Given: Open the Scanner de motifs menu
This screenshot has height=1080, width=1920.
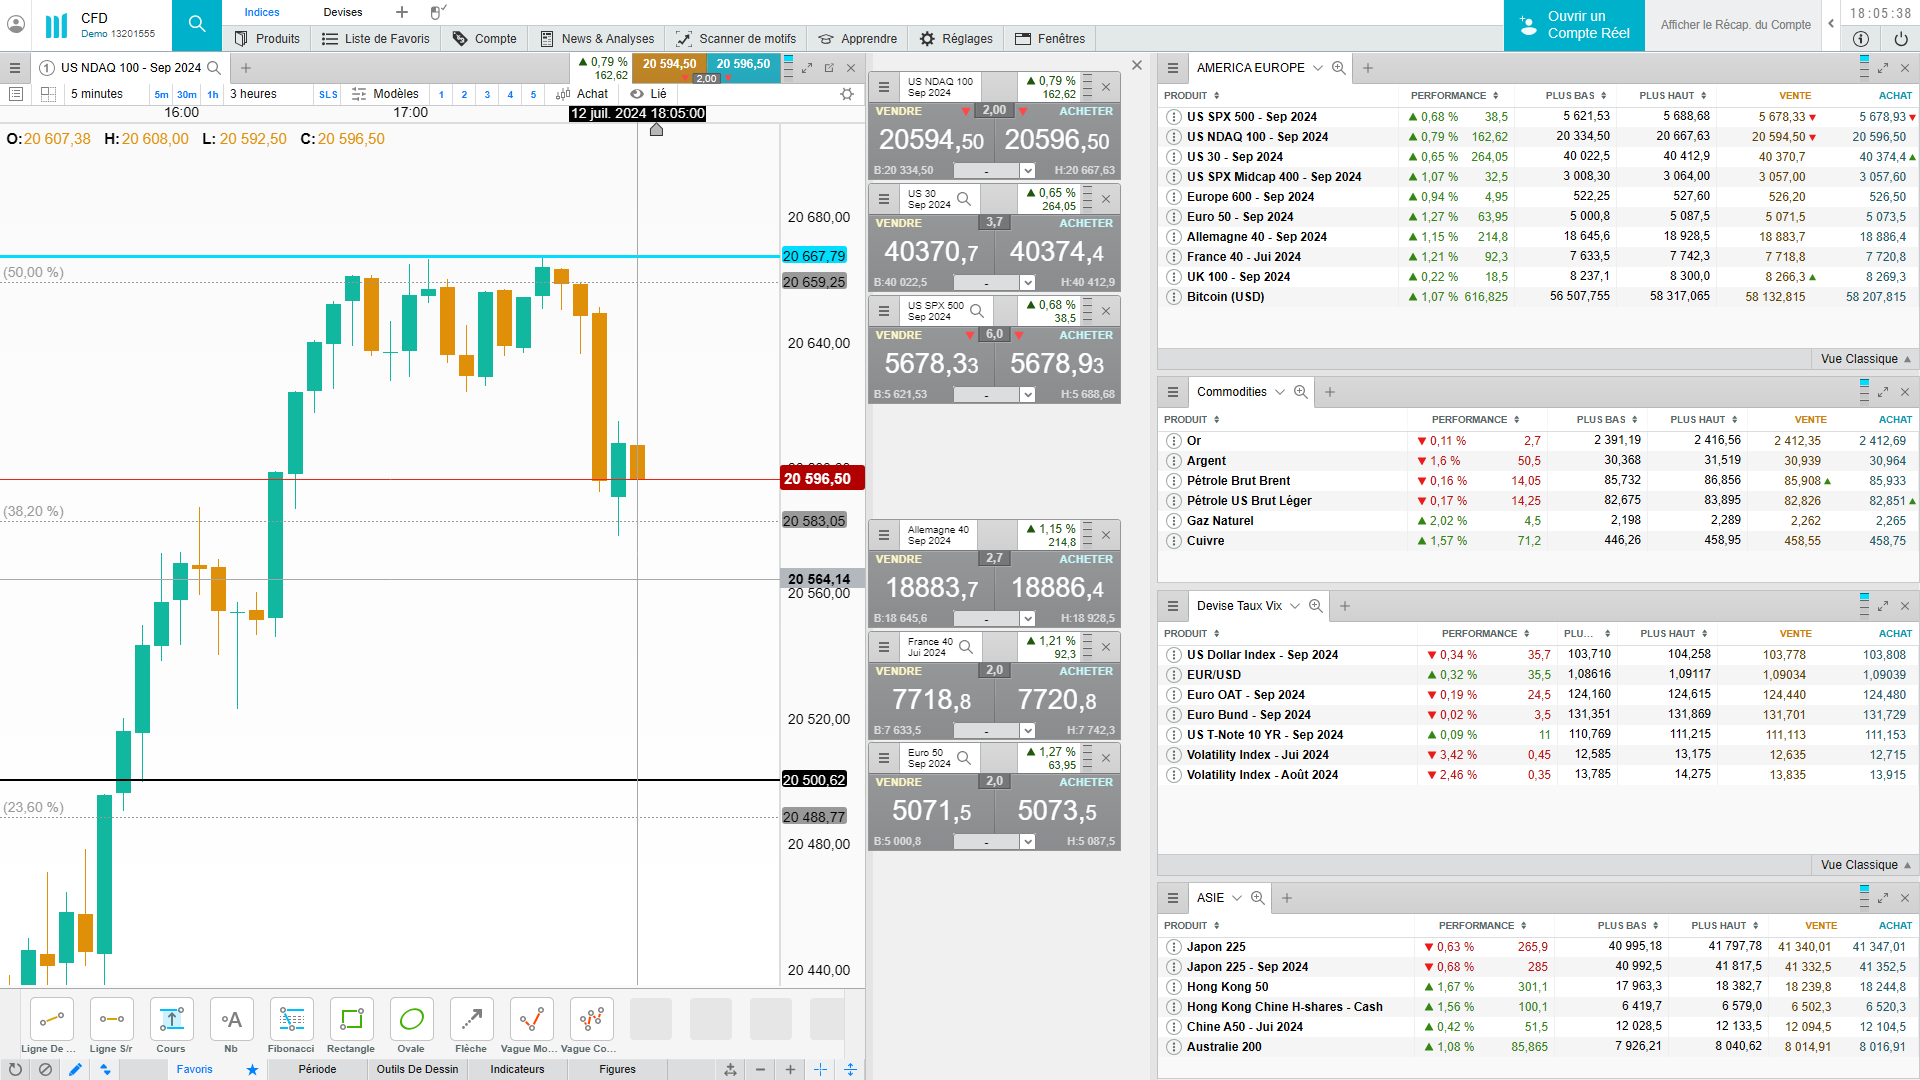Looking at the screenshot, I should tap(736, 39).
